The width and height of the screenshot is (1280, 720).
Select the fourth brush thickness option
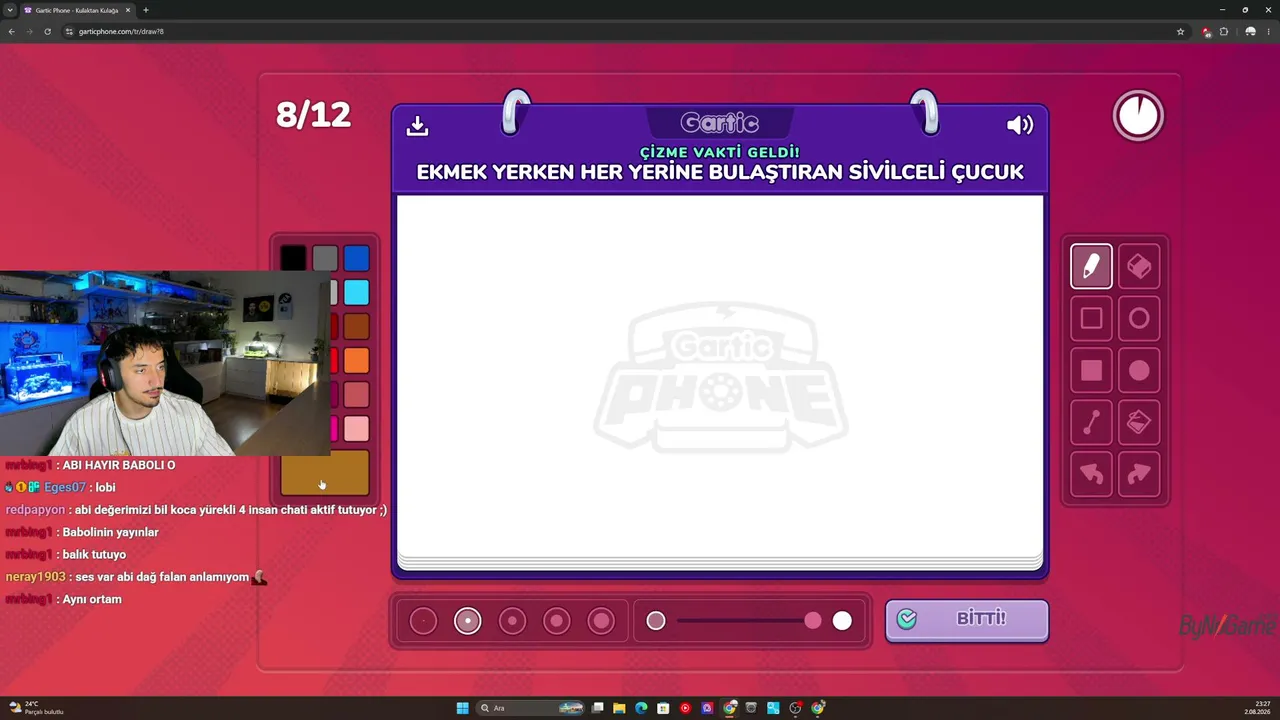pyautogui.click(x=556, y=621)
